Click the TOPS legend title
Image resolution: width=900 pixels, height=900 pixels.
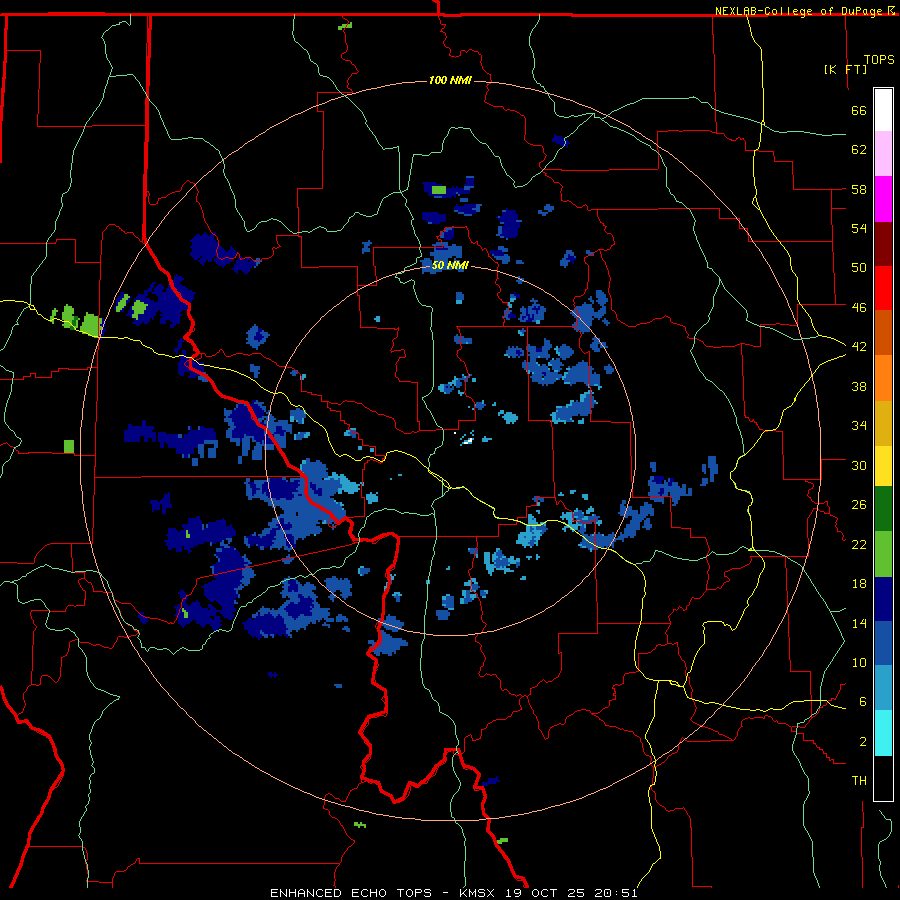(879, 60)
